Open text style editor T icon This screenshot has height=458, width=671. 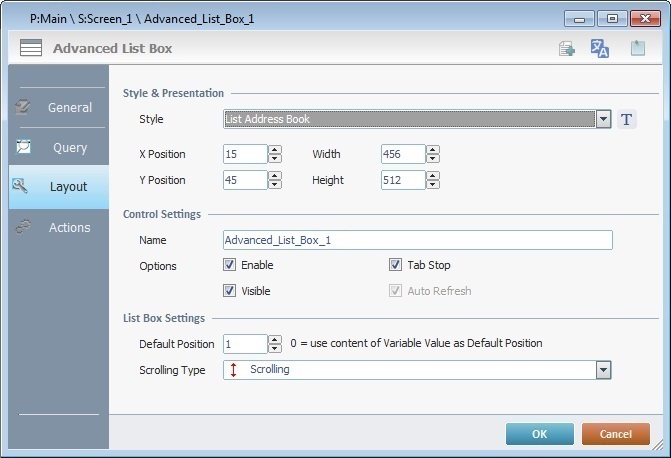627,119
